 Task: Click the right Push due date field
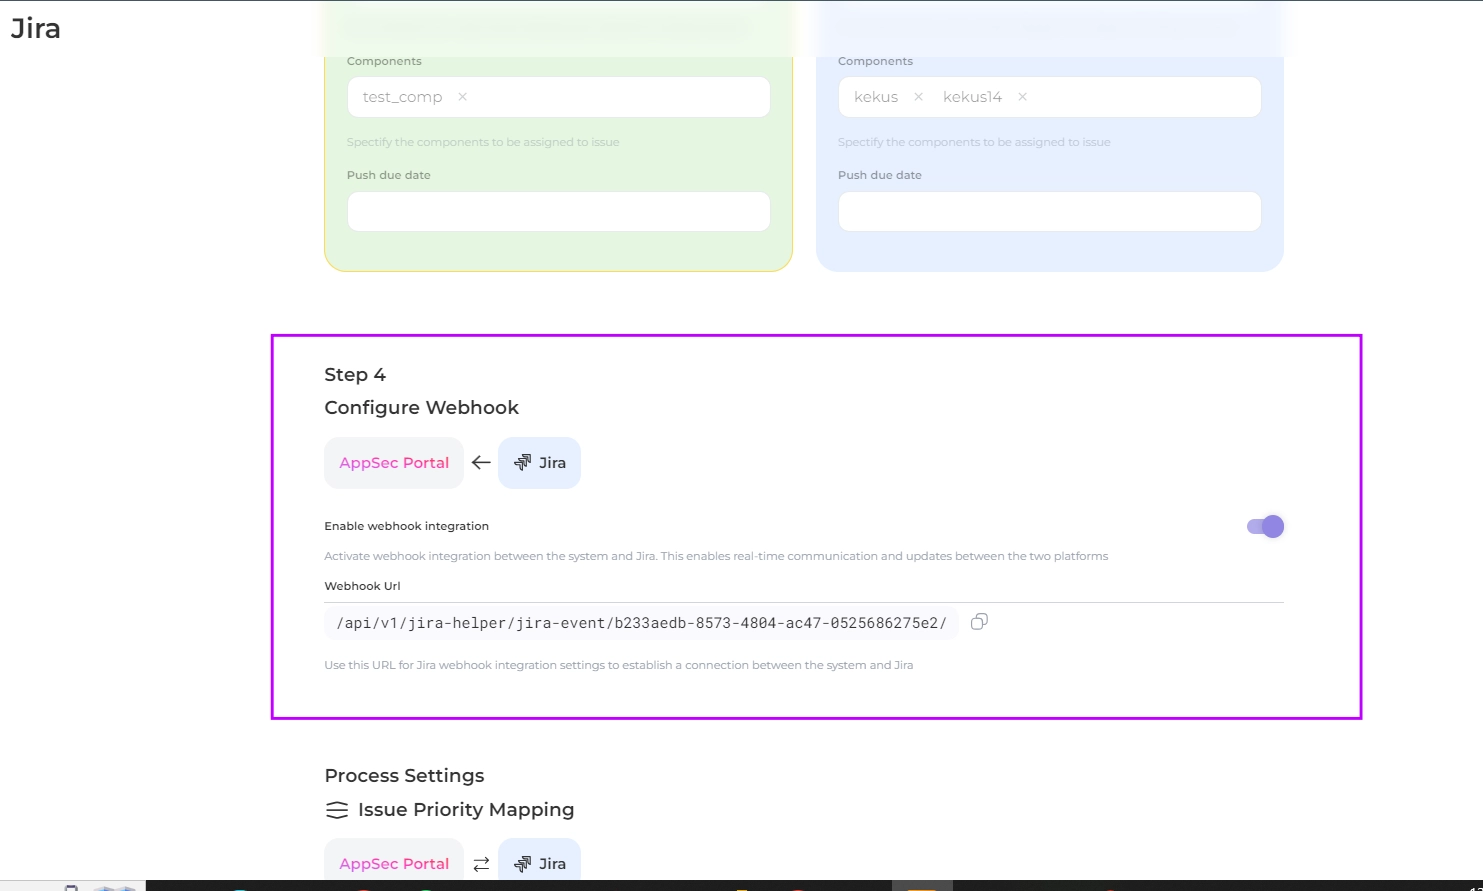coord(1049,211)
